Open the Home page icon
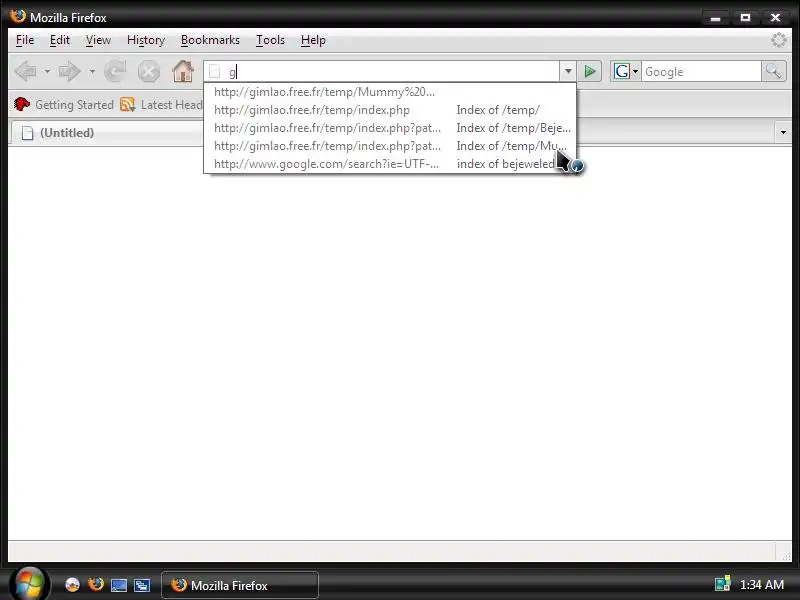800x600 pixels. [x=183, y=71]
